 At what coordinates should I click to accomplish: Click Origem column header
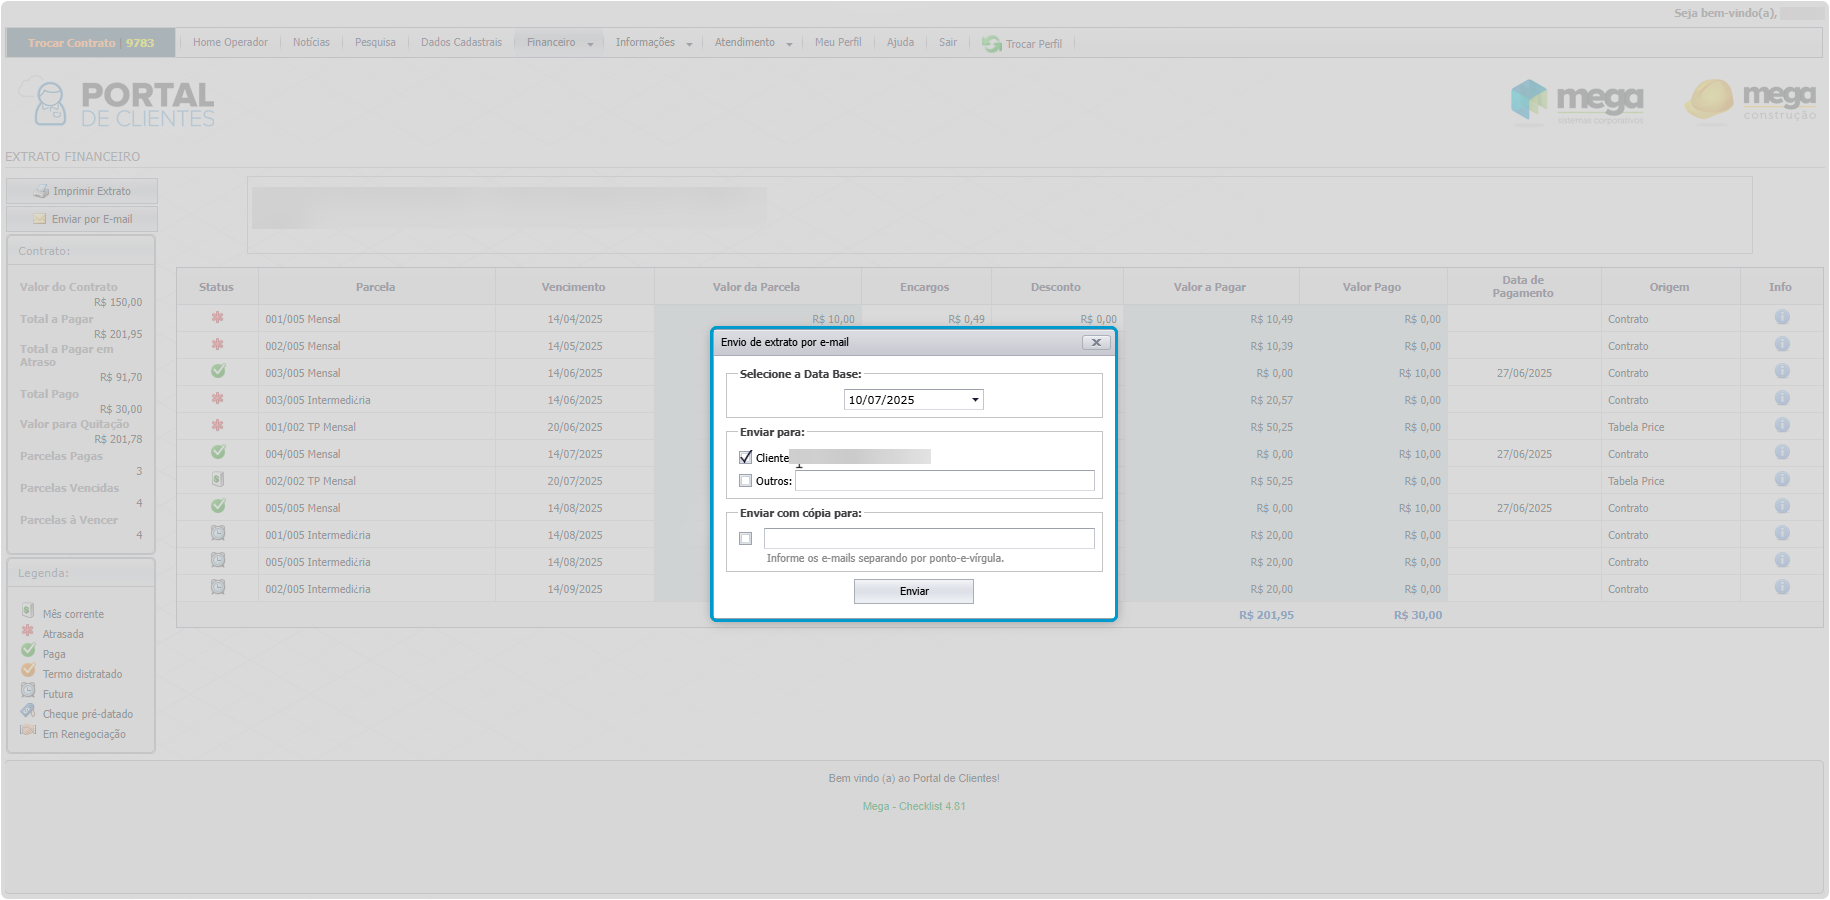1669,287
